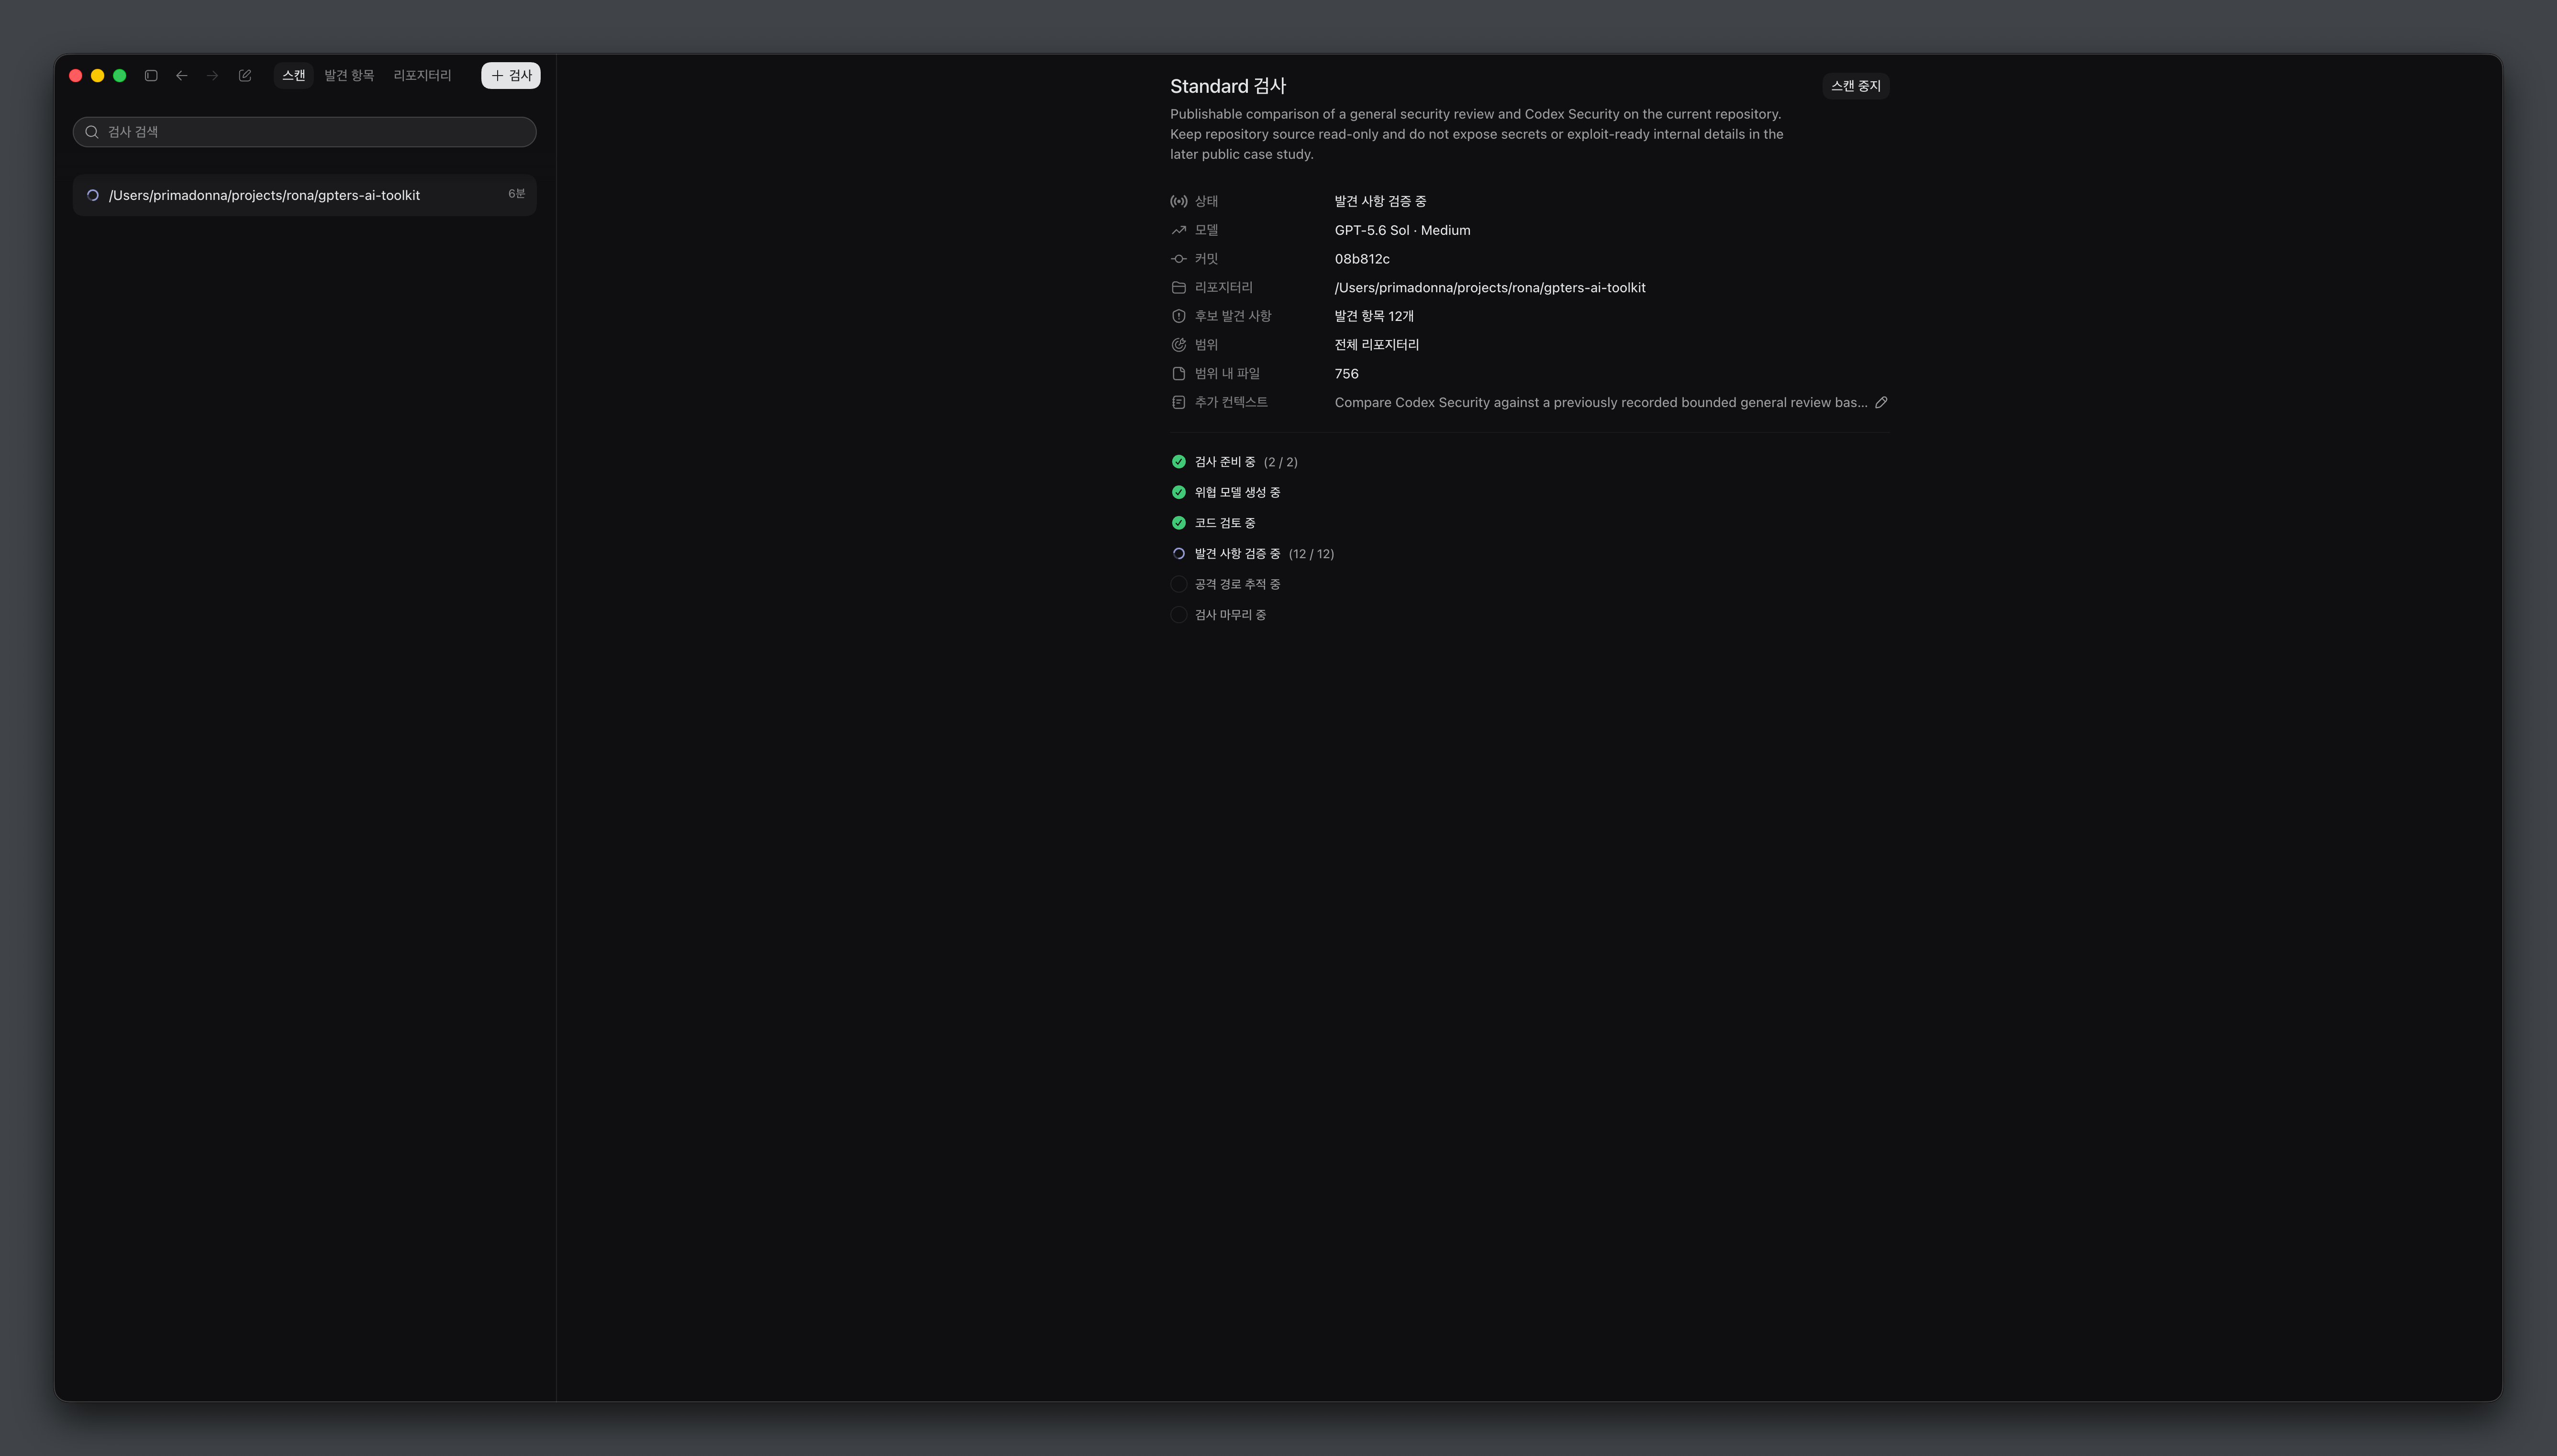Focus the 검사 검색 search field
The width and height of the screenshot is (2557, 1456).
pyautogui.click(x=305, y=132)
